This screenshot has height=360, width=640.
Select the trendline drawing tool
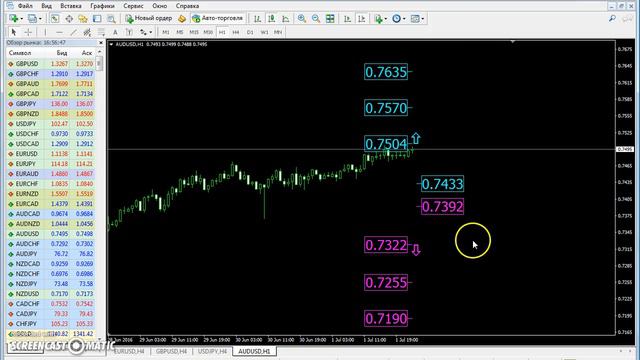(73, 32)
